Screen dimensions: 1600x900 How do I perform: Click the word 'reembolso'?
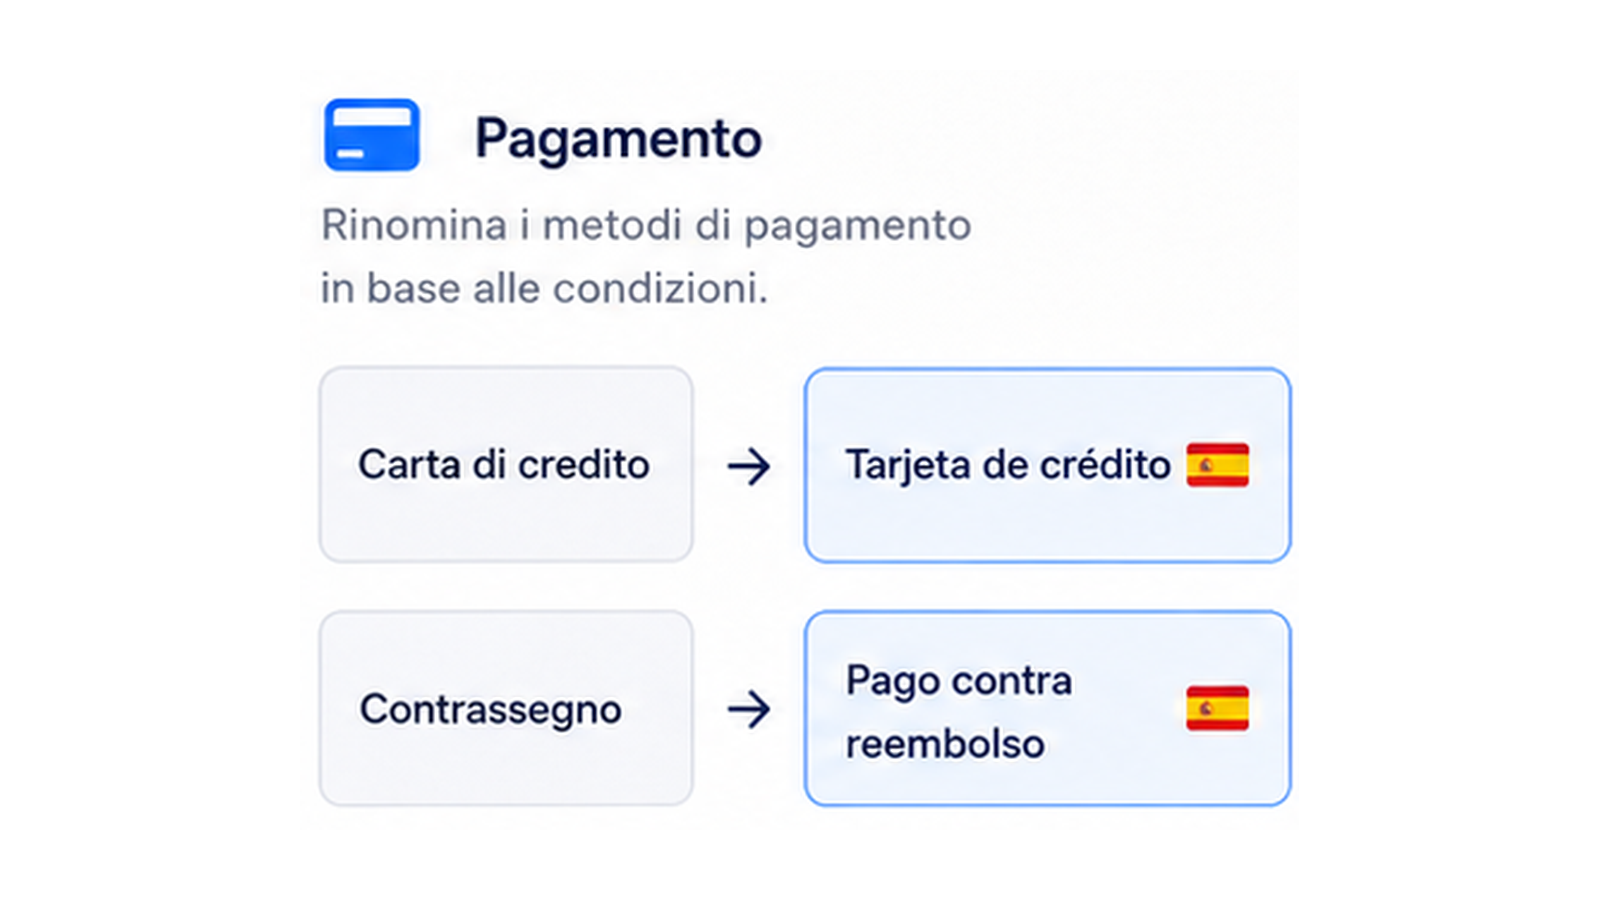coord(945,744)
